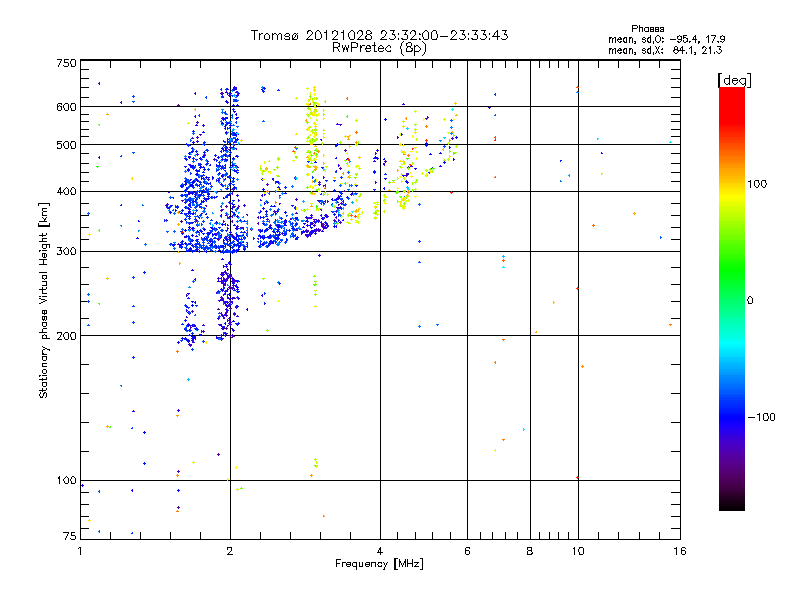This screenshot has width=800, height=600.
Task: Click y-axis tick label '750'
Action: [x=66, y=63]
